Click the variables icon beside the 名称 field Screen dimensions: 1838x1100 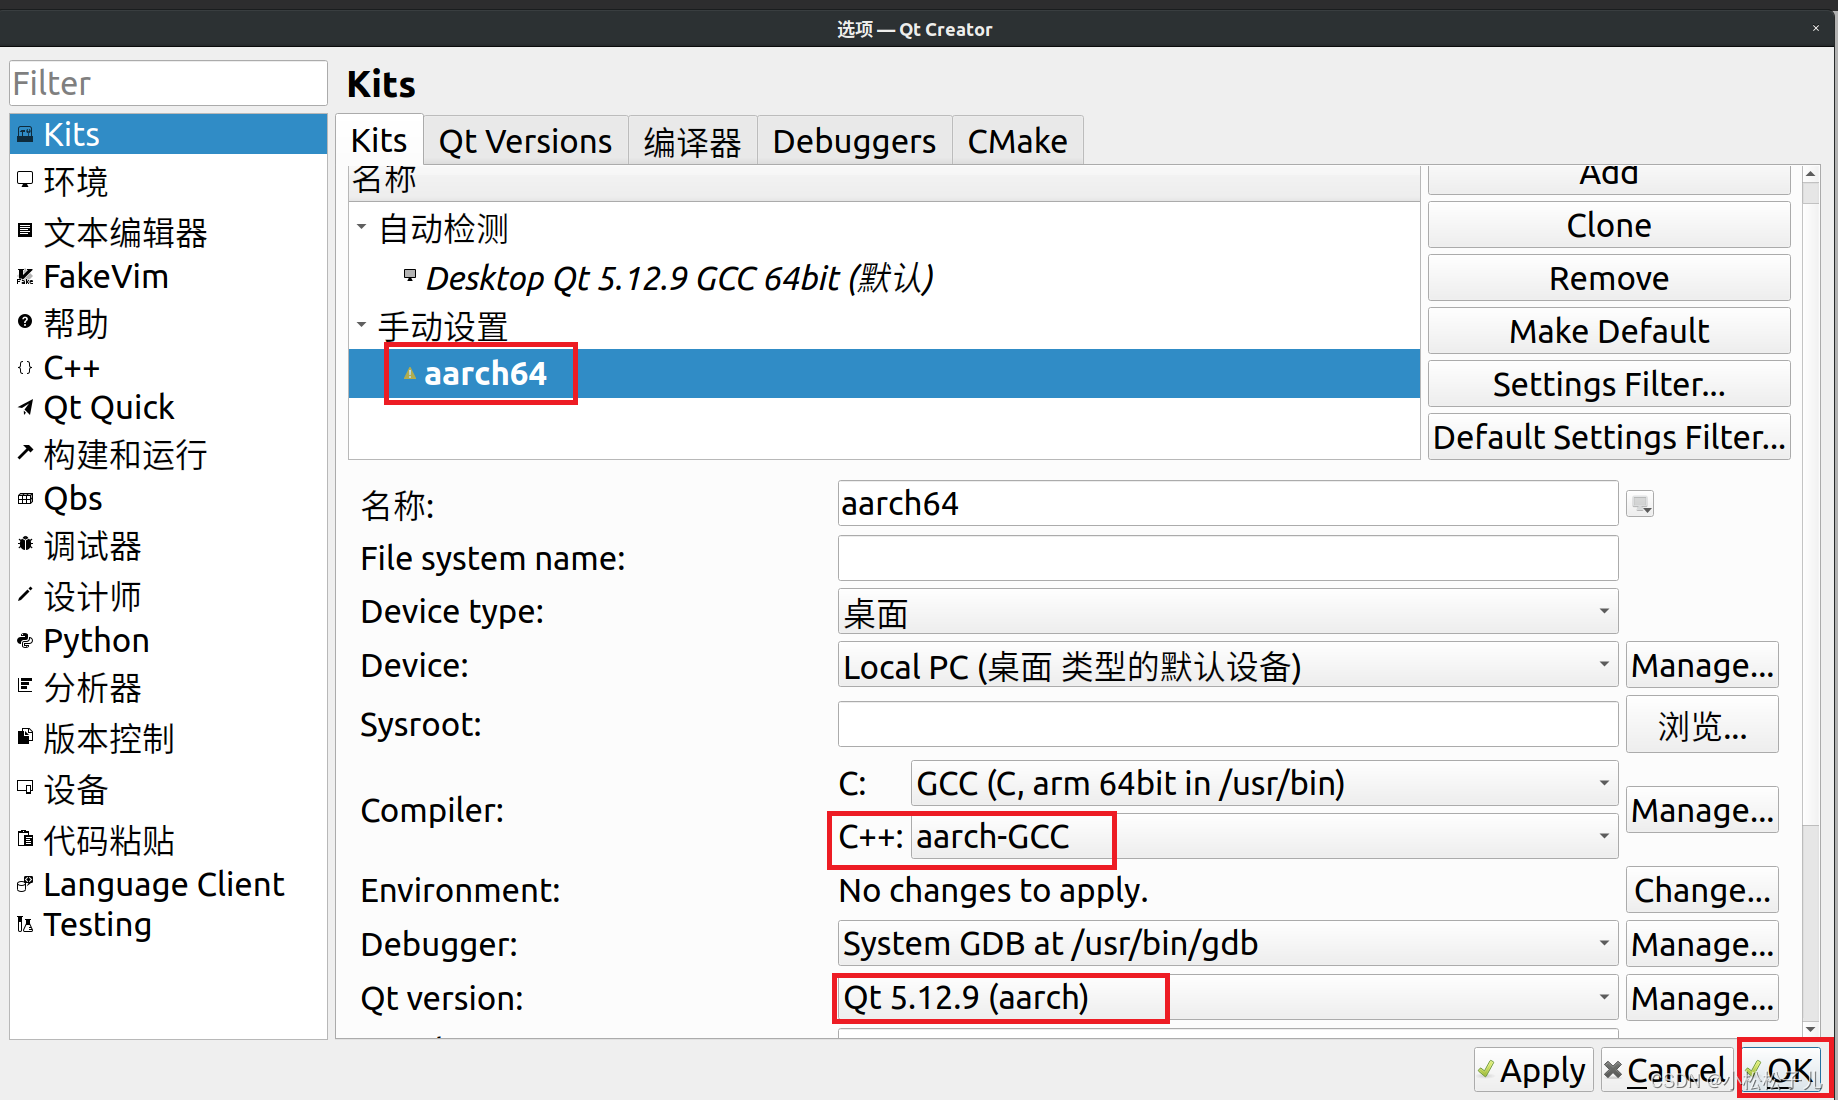[1639, 503]
